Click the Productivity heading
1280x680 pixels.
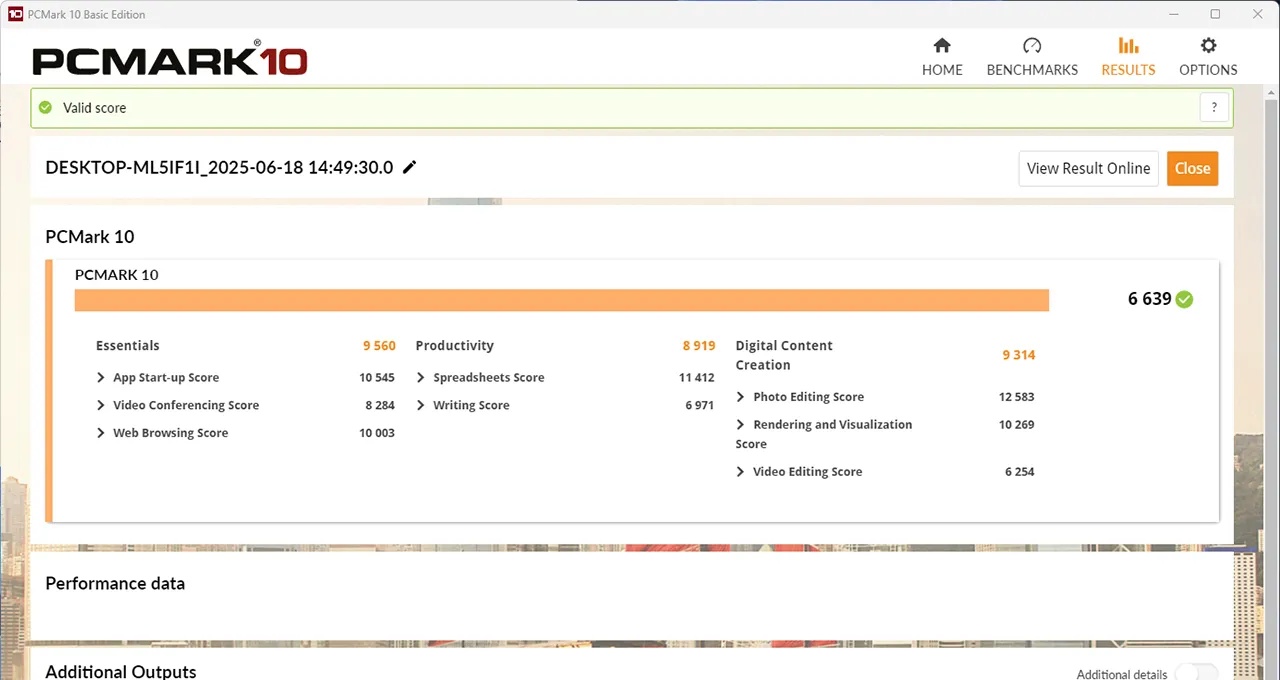pyautogui.click(x=455, y=346)
